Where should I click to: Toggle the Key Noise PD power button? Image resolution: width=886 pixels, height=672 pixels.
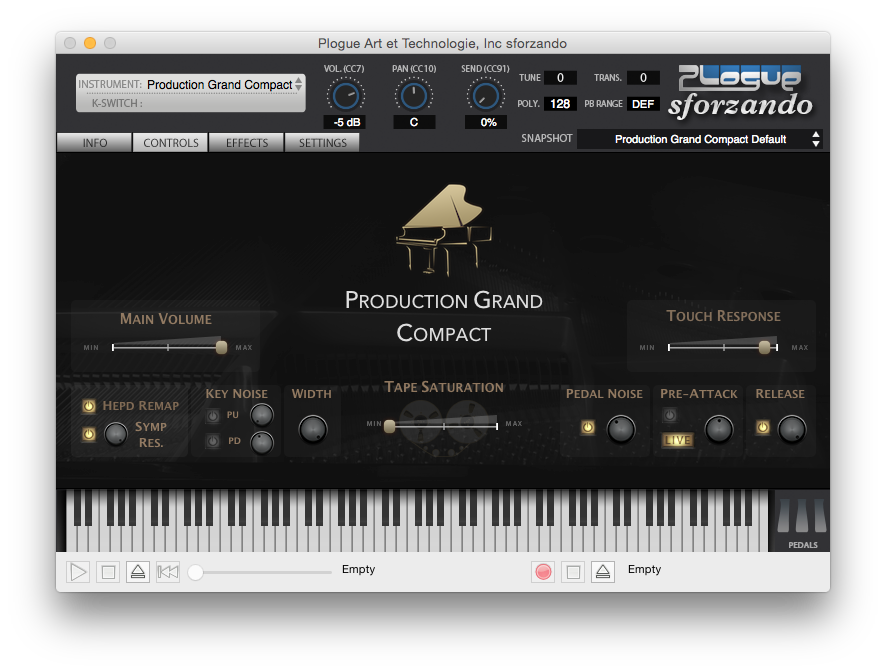213,441
